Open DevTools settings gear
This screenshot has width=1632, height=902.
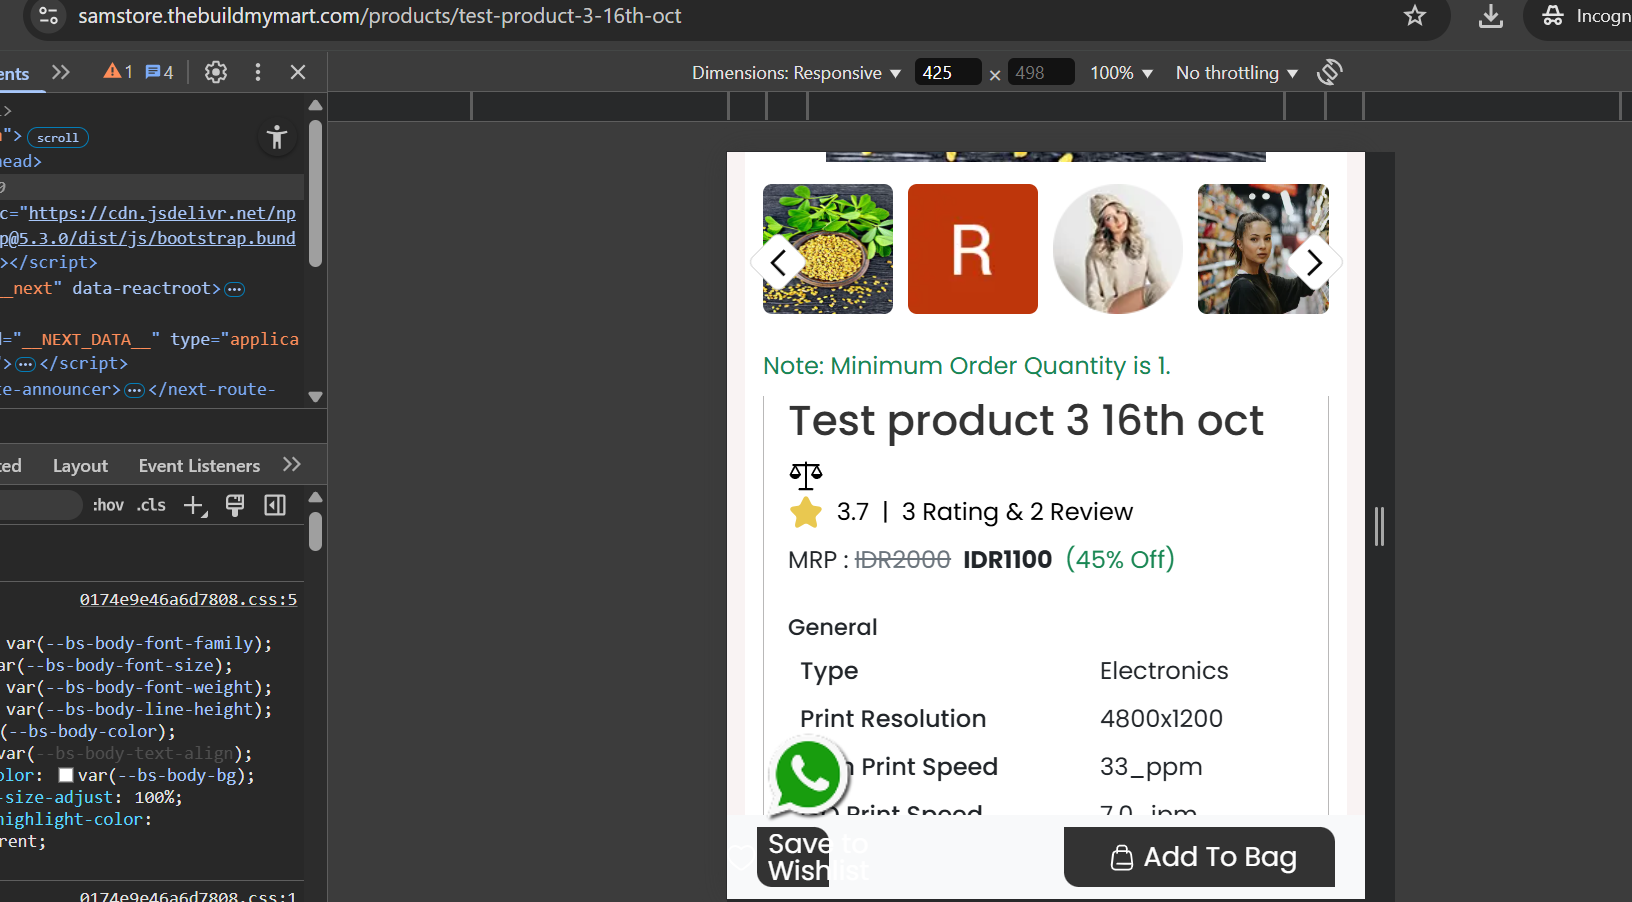tap(216, 72)
